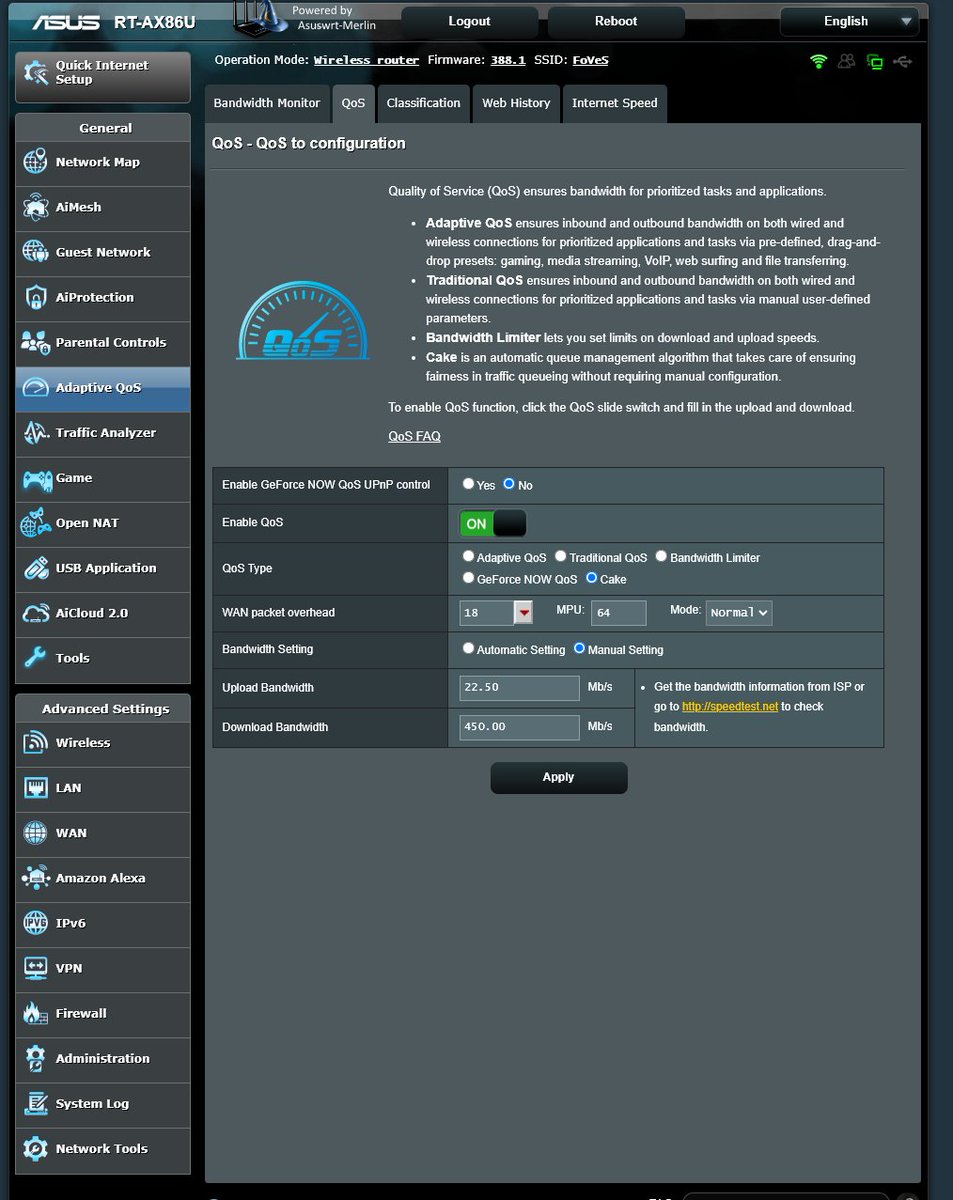
Task: Open the USB Application icon
Action: [x=35, y=568]
